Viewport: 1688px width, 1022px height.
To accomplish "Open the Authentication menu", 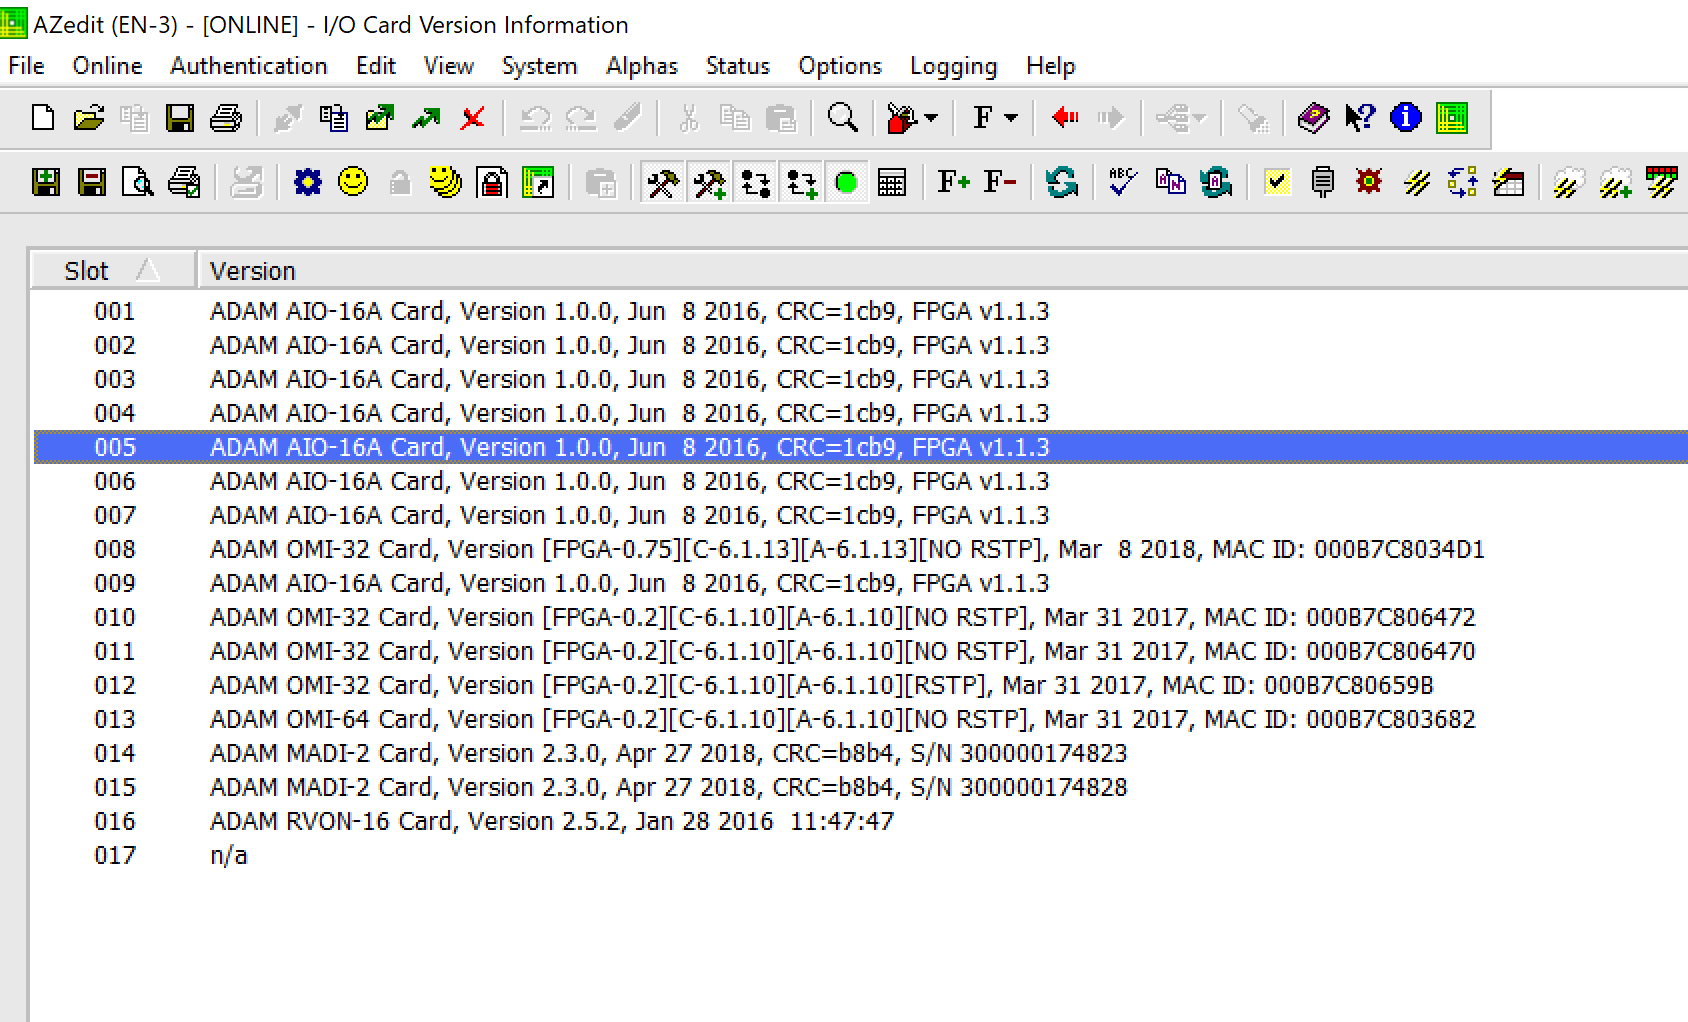I will (x=249, y=66).
